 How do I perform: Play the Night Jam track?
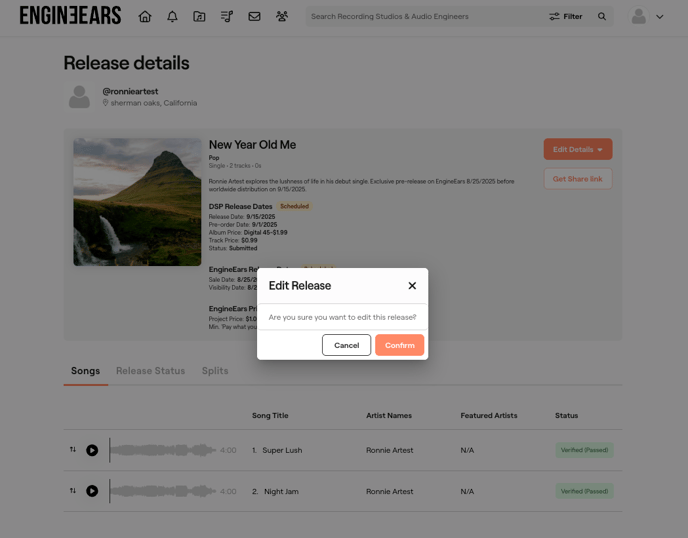click(x=92, y=491)
